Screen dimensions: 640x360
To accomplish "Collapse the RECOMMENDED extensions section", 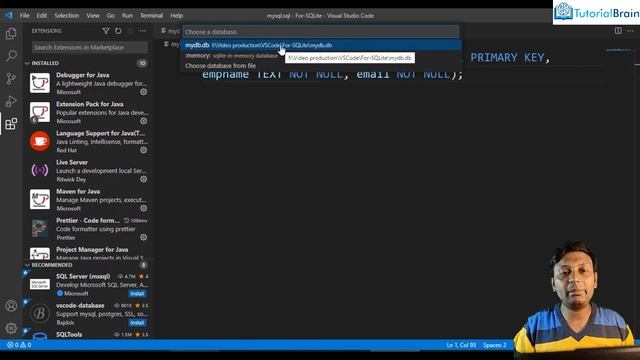I will (27, 265).
